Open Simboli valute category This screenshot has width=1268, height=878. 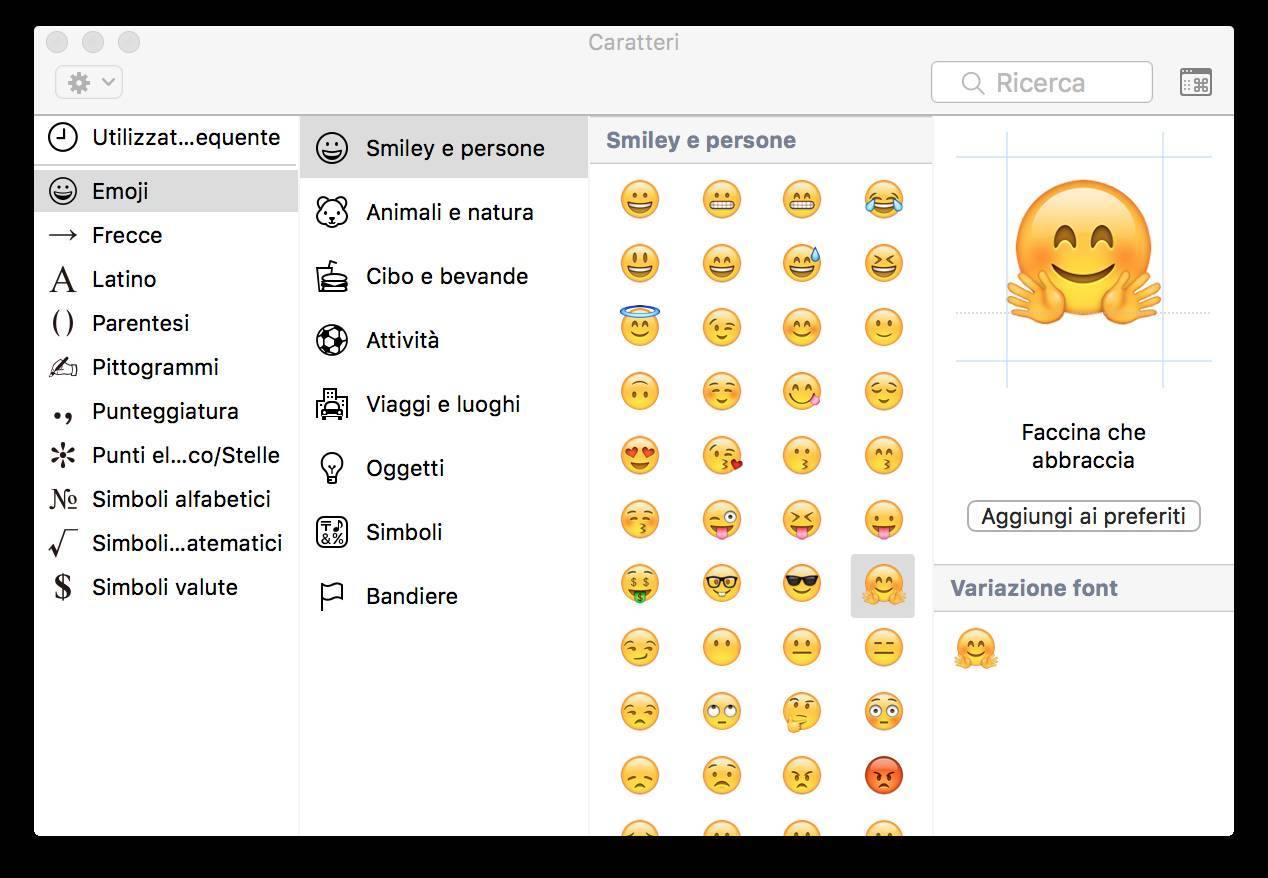pyautogui.click(x=166, y=587)
